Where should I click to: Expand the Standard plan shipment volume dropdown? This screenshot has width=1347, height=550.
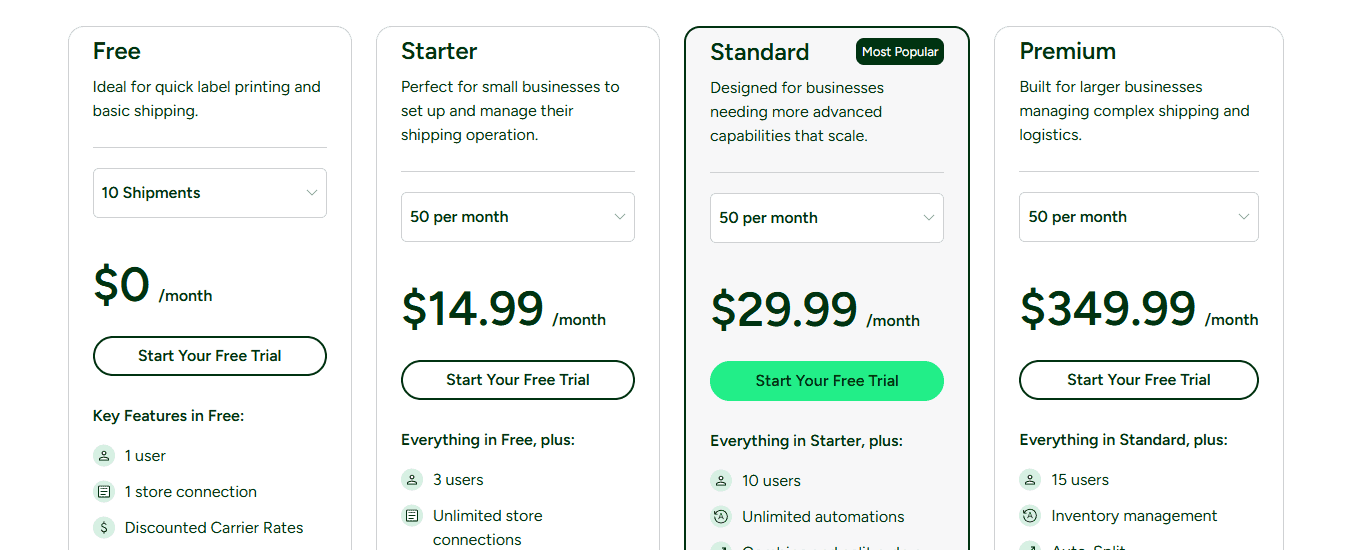pyautogui.click(x=827, y=218)
